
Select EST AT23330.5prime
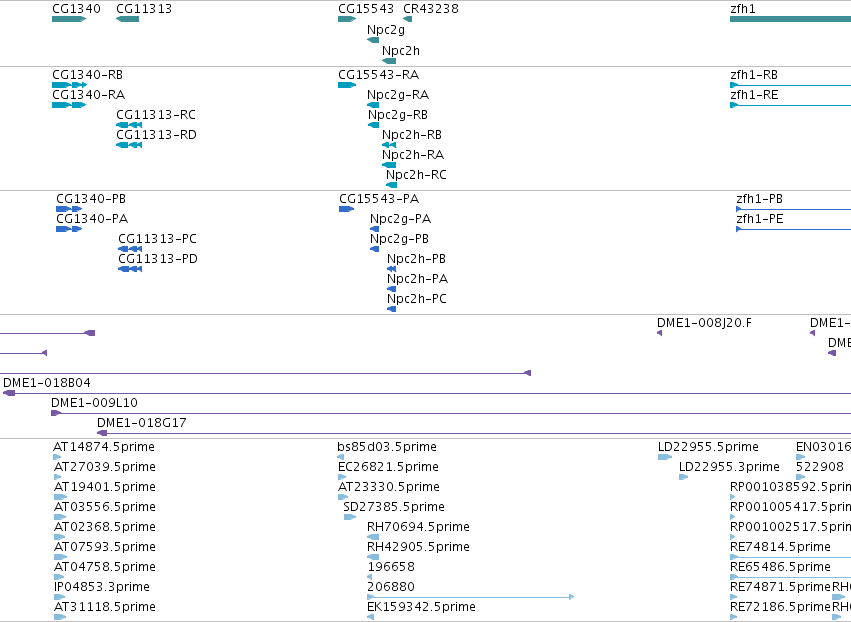389,487
